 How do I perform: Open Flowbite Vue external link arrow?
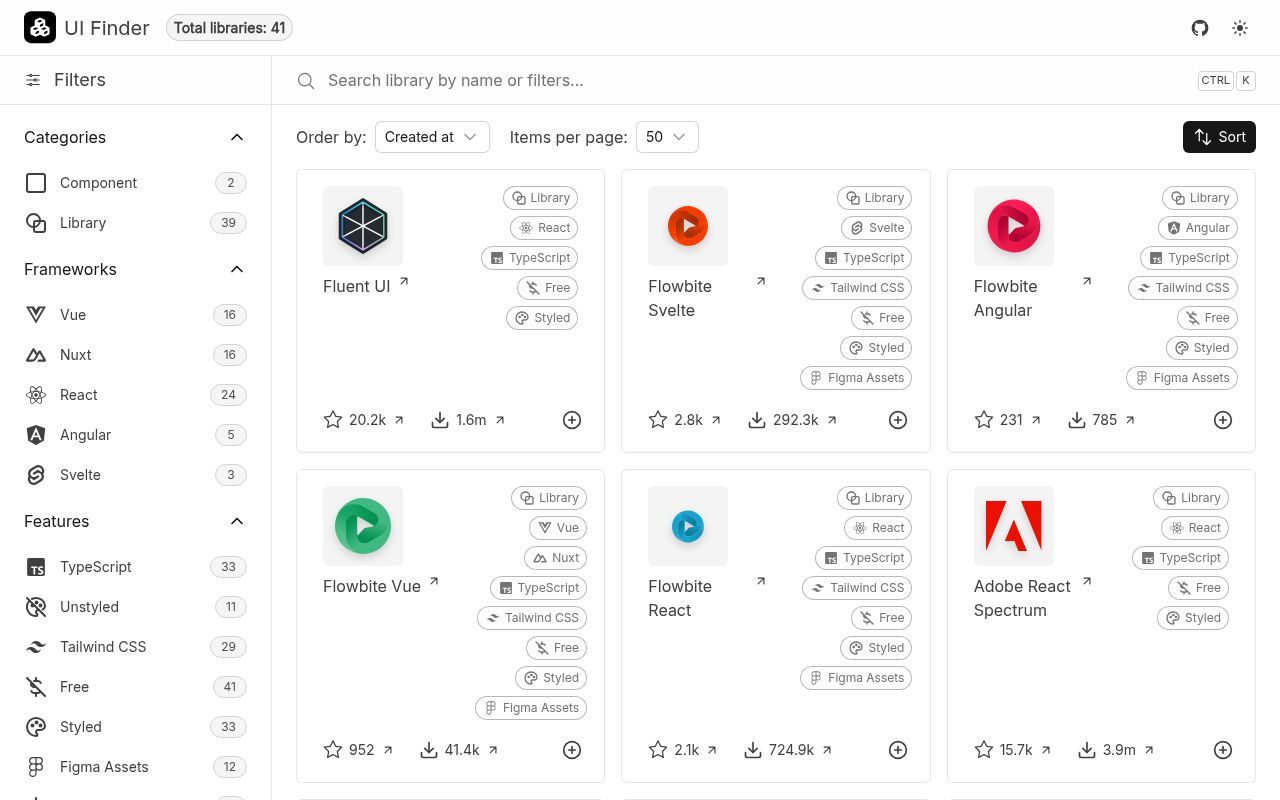pyautogui.click(x=434, y=582)
